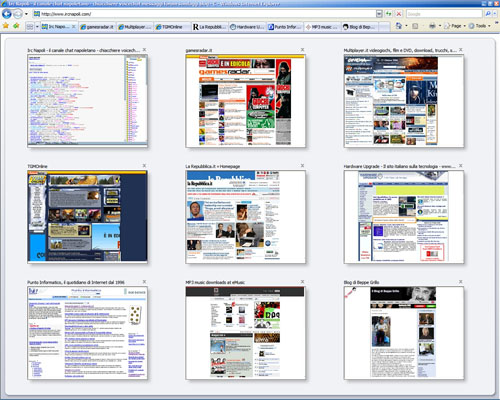500x400 pixels.
Task: Click the Add to Favorites icon
Action: point(16,26)
